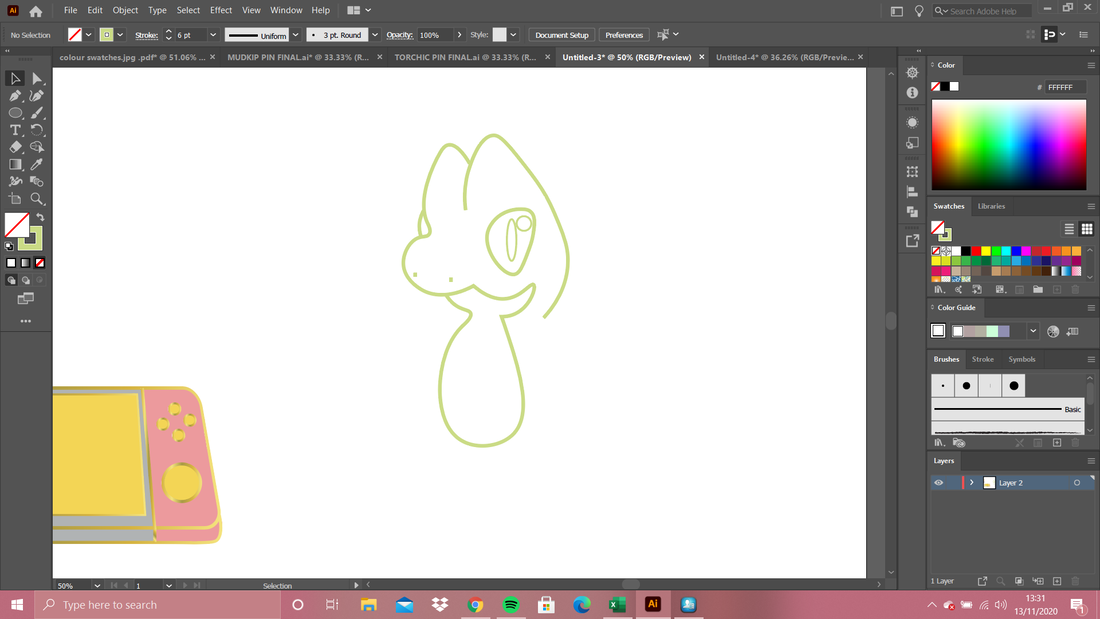Open the Swatch Libraries menu icon

(x=939, y=290)
